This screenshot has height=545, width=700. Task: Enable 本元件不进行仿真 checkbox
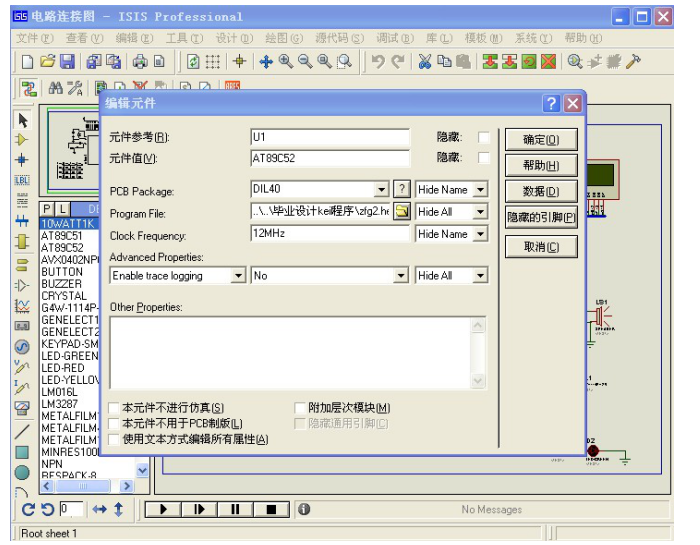tap(114, 408)
